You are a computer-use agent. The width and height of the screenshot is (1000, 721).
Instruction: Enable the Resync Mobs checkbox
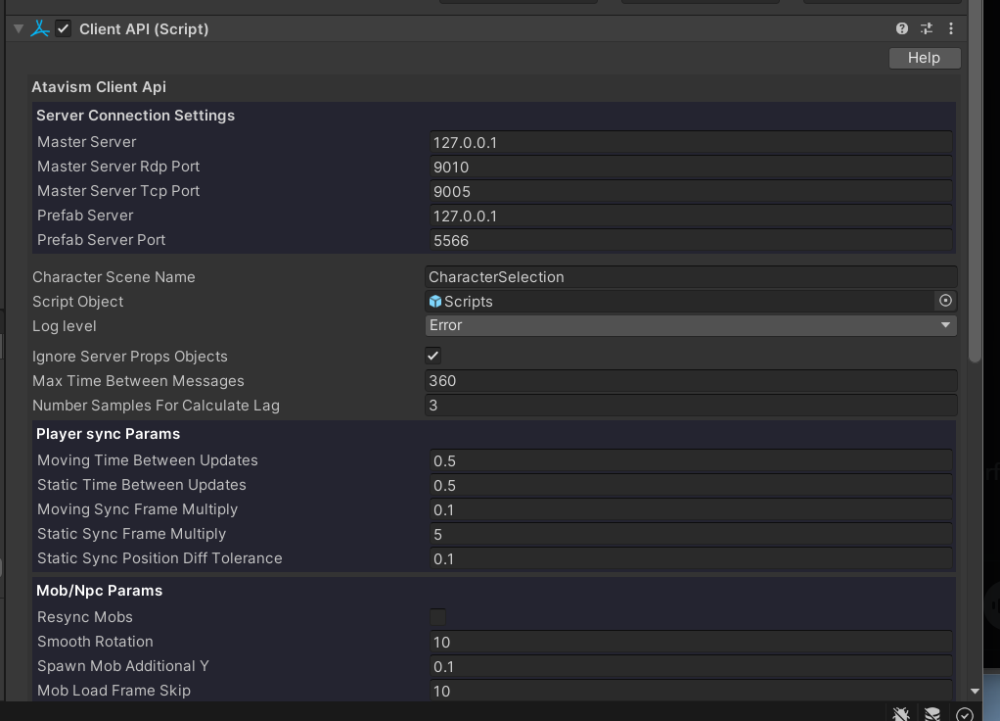pos(437,617)
